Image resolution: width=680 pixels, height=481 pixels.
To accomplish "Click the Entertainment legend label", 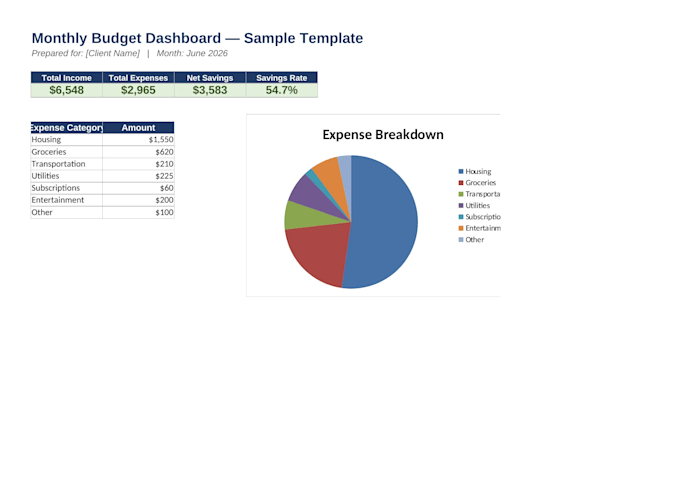I will [483, 228].
